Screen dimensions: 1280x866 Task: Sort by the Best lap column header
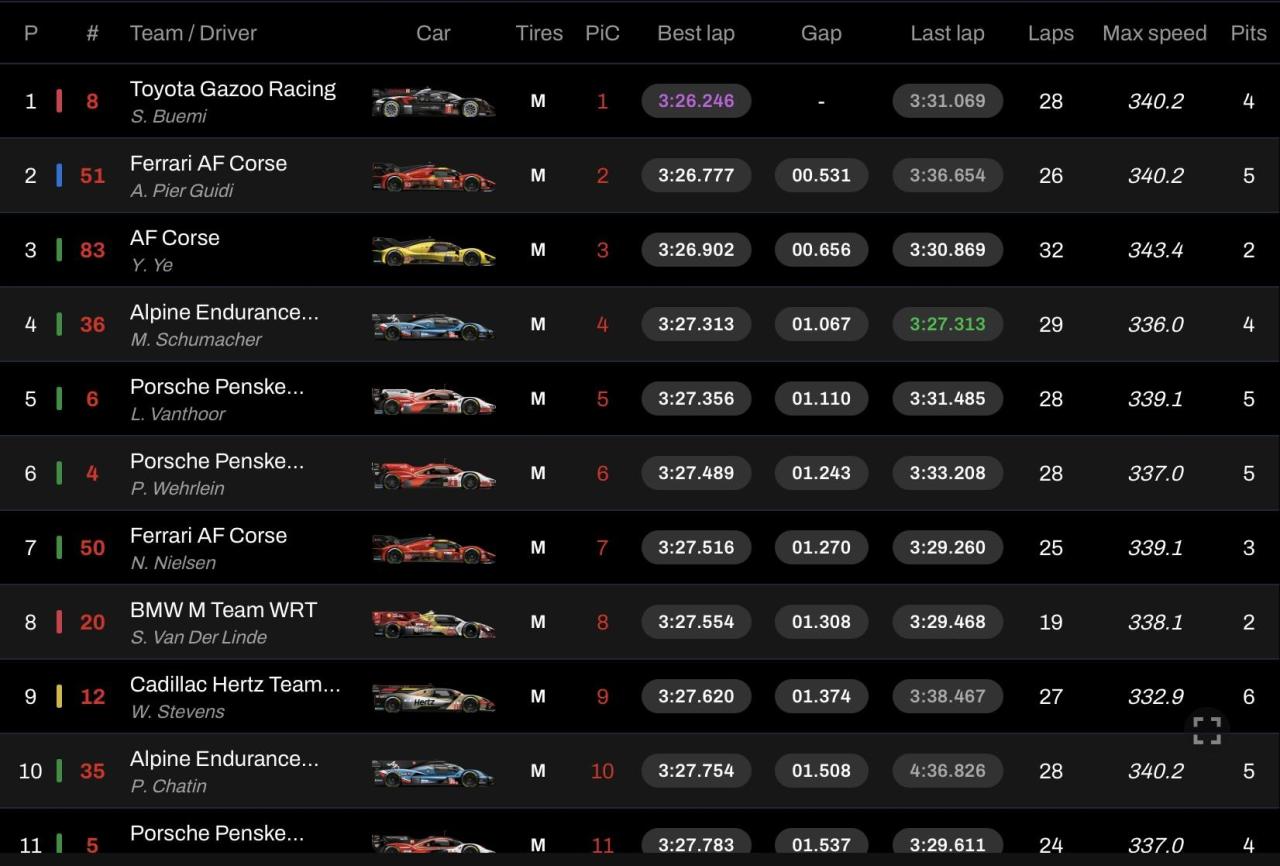coord(696,33)
